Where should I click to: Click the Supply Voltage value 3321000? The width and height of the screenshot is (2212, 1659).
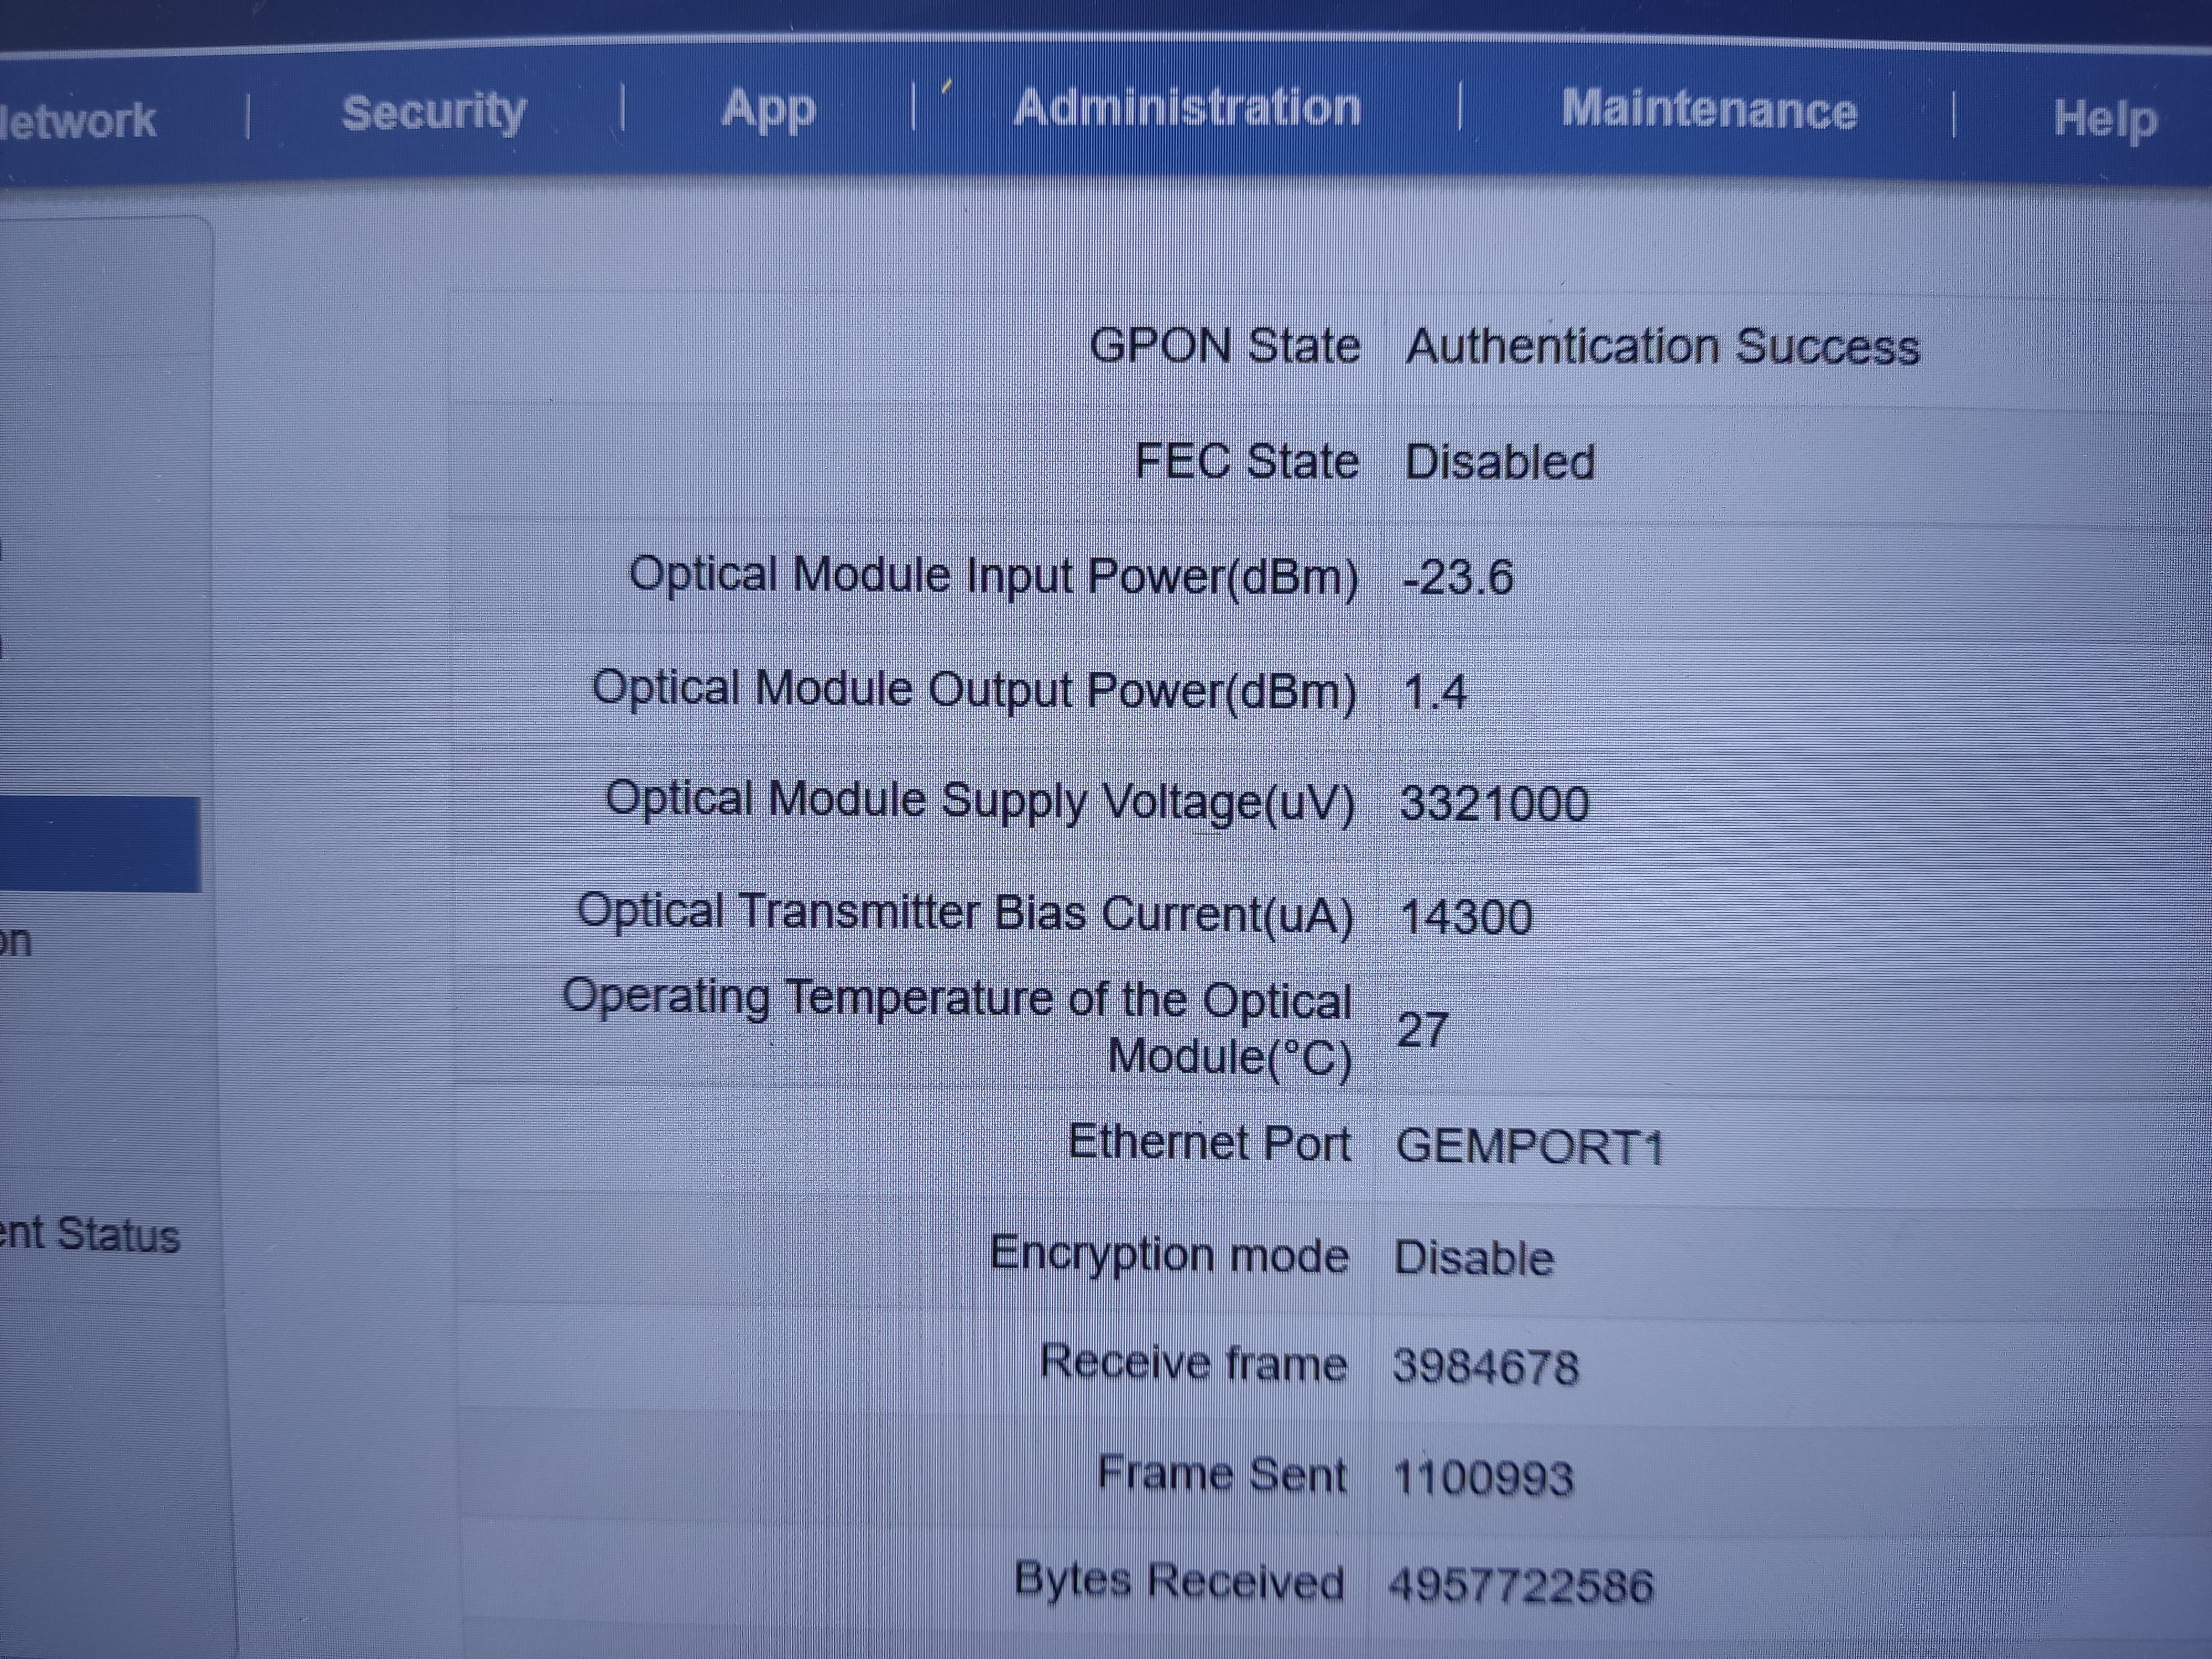click(x=1494, y=804)
